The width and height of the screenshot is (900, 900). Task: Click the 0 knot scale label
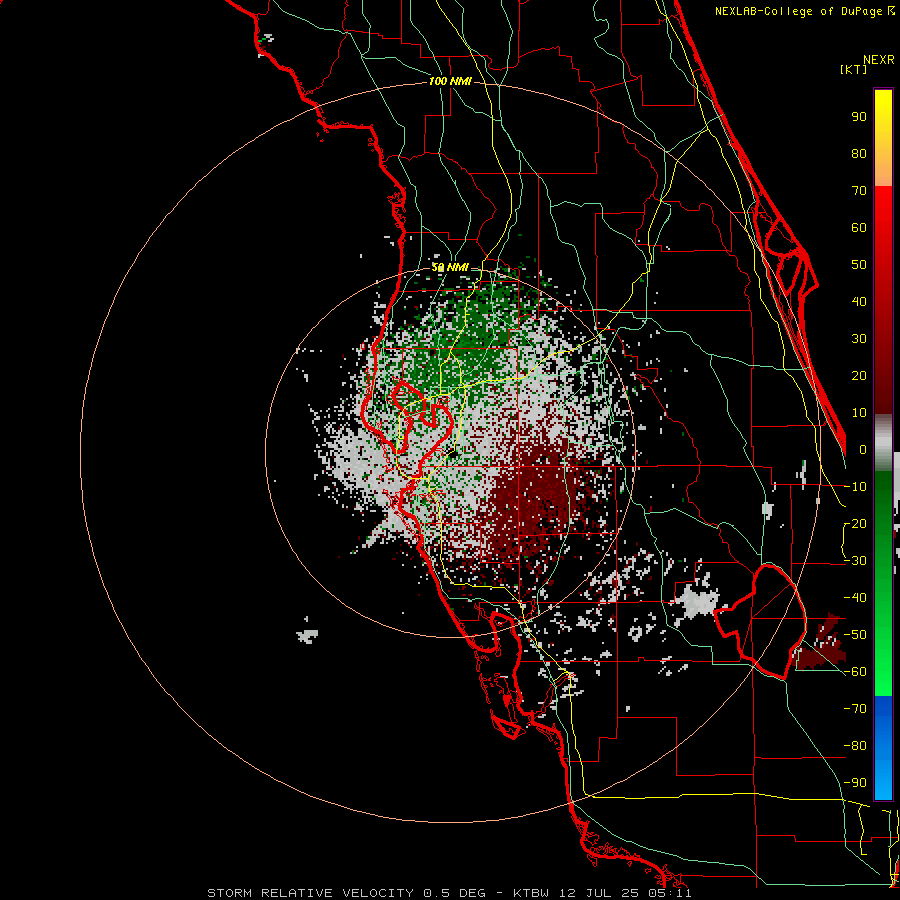tap(863, 450)
